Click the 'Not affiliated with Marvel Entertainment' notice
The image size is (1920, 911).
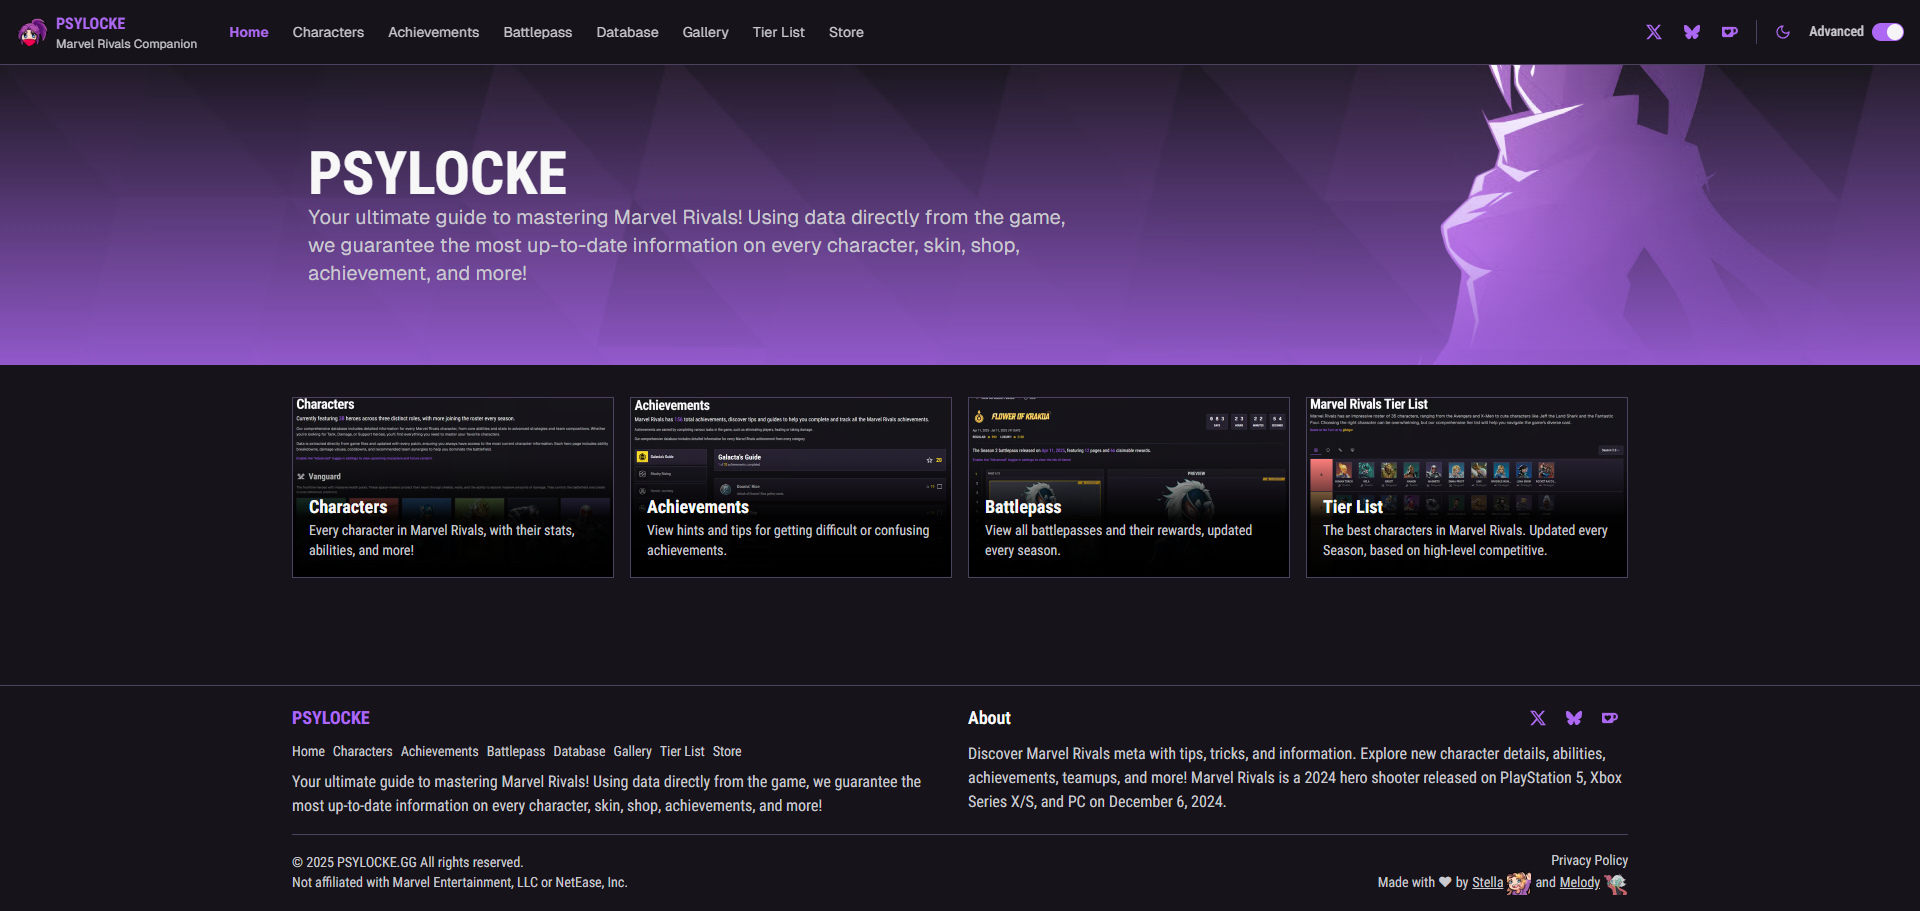click(x=460, y=882)
